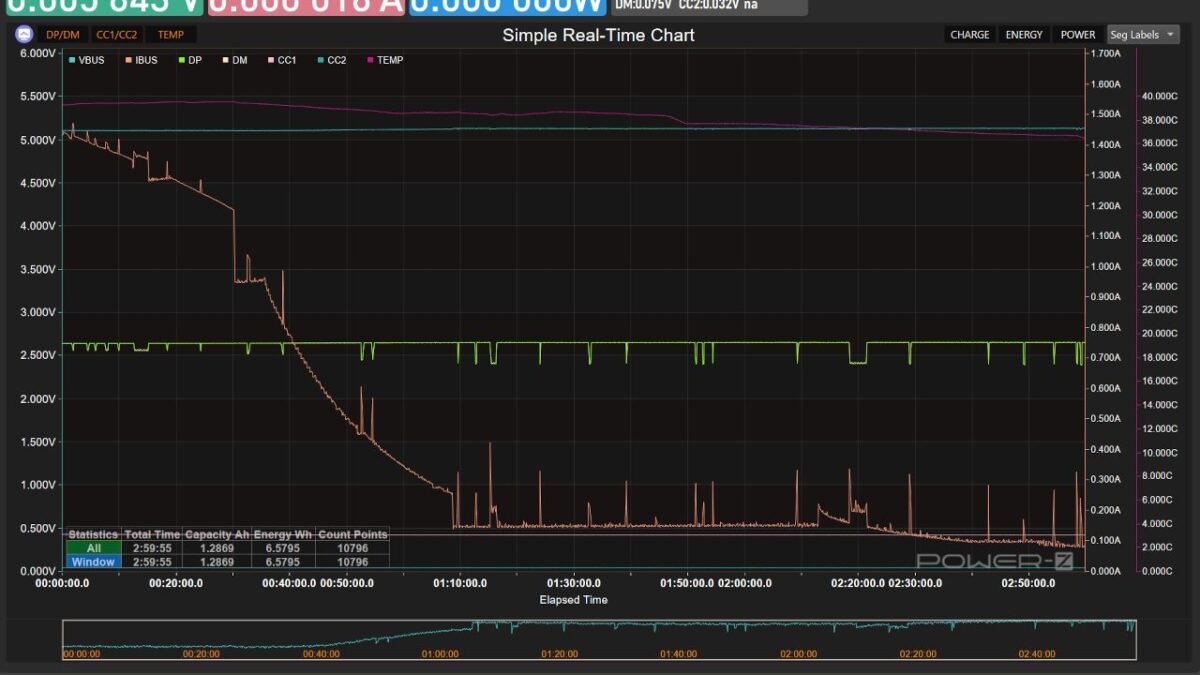Click the 6.5795 energy in Window row

[283, 562]
